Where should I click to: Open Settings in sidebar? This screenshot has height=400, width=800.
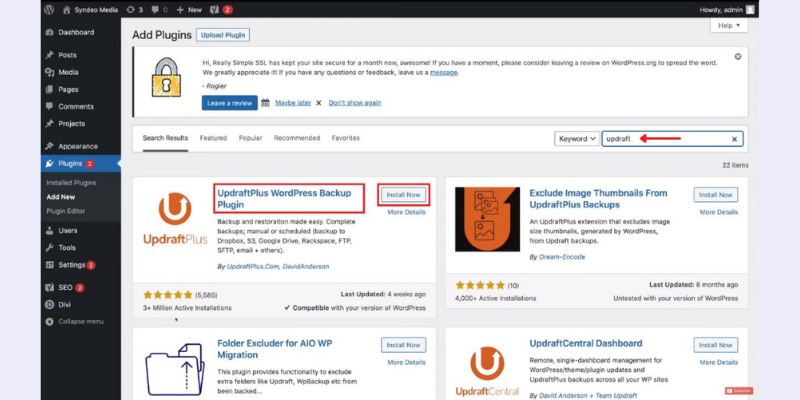pos(71,265)
